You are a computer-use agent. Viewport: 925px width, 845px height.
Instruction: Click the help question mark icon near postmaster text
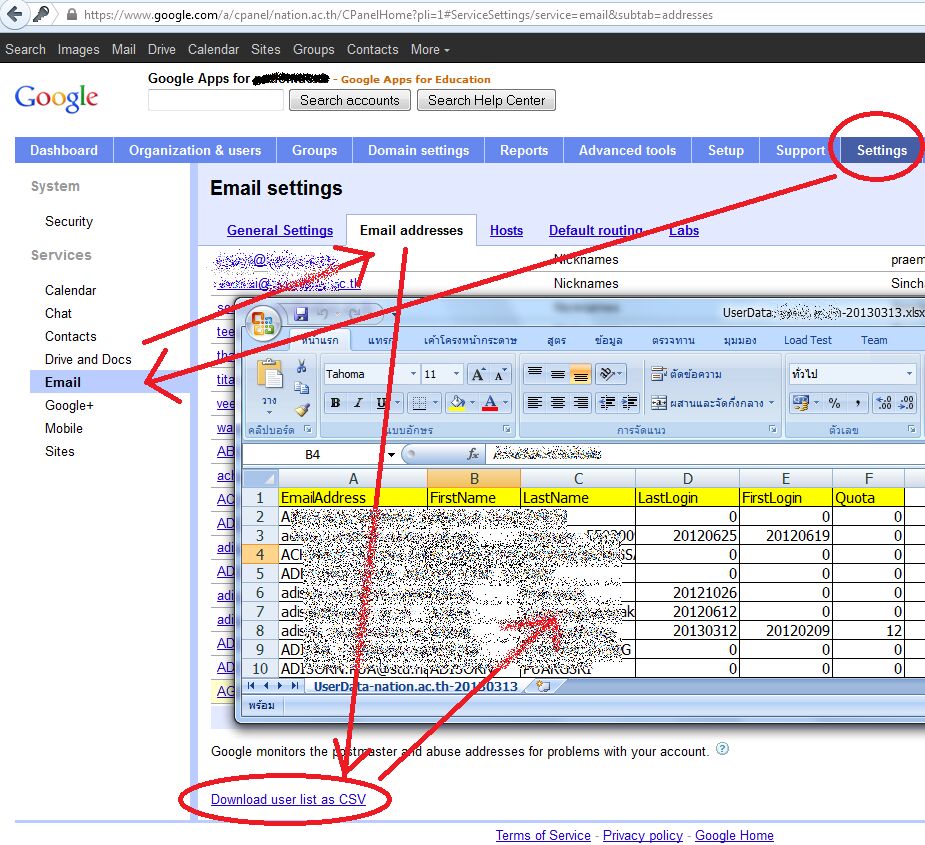pos(722,749)
